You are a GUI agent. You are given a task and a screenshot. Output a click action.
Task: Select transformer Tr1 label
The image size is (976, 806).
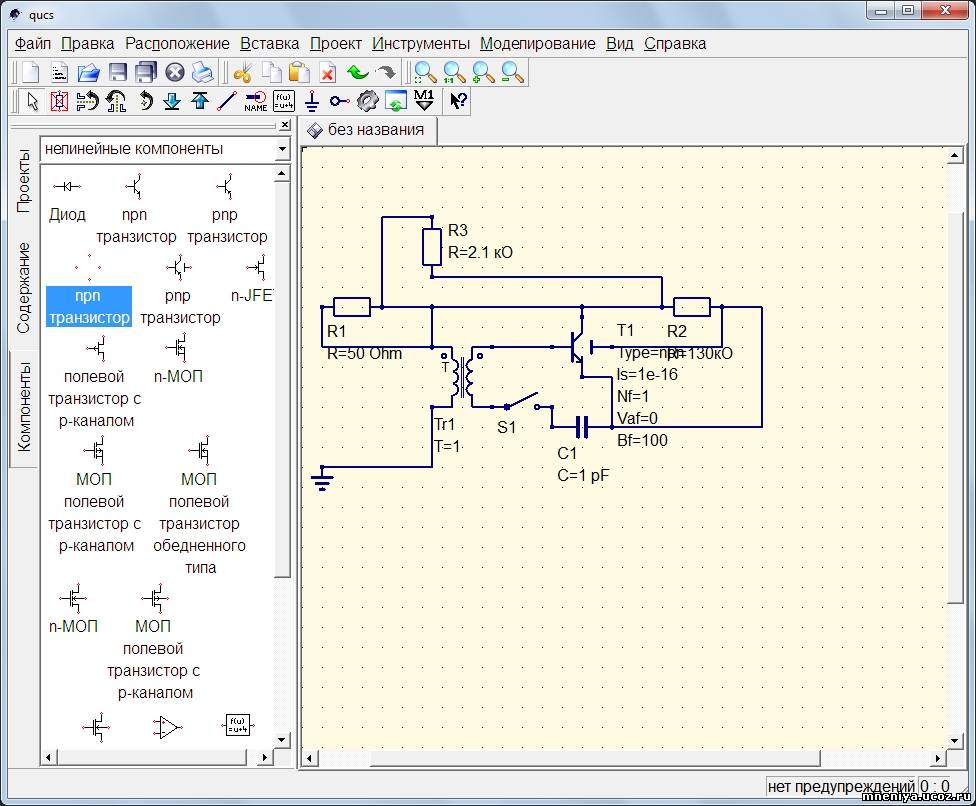pos(444,424)
